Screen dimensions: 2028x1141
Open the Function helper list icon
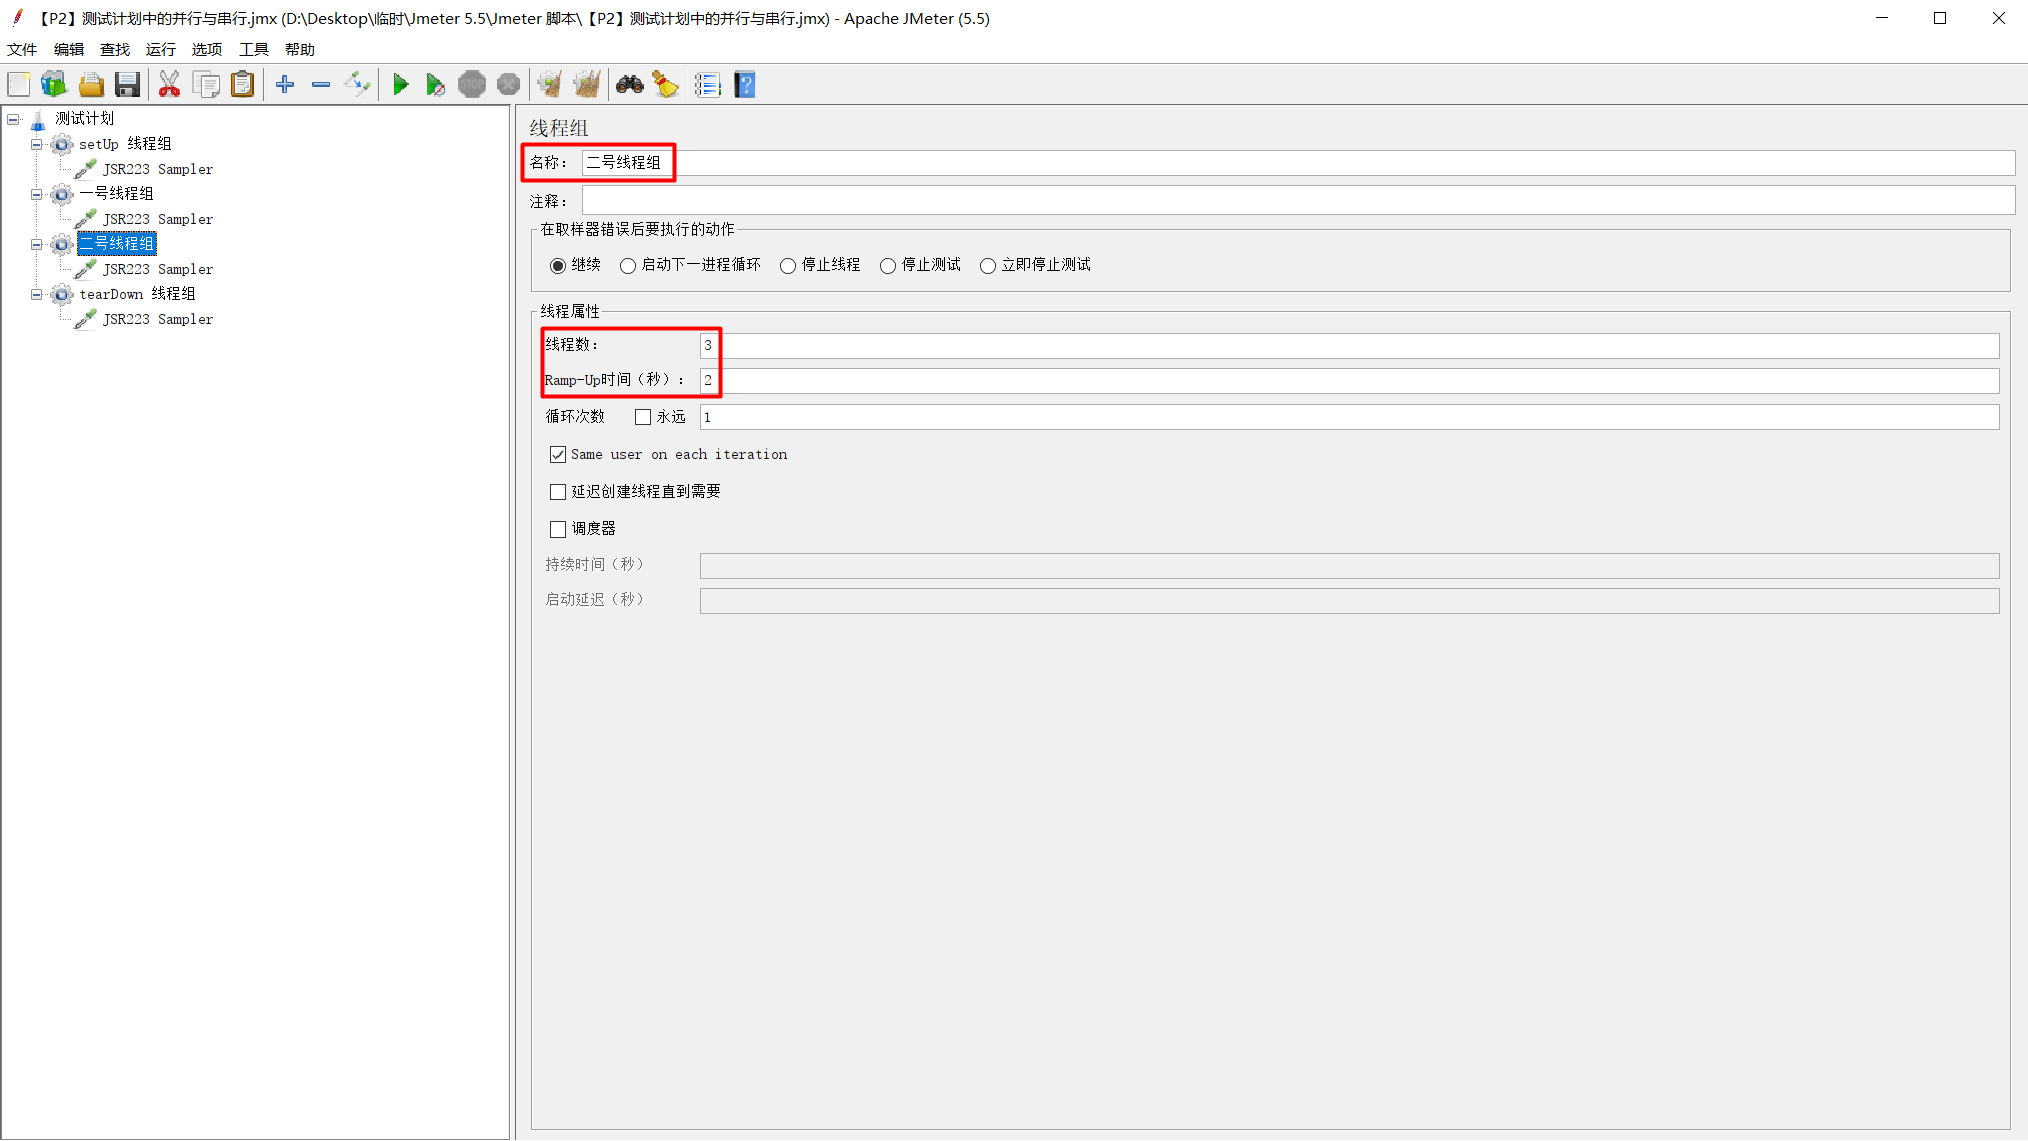coord(707,85)
